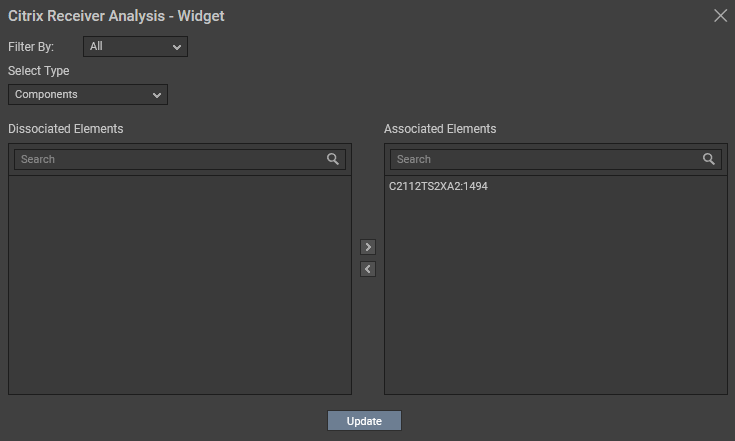This screenshot has height=441, width=735.
Task: Click the Select Type label
Action: 38,71
